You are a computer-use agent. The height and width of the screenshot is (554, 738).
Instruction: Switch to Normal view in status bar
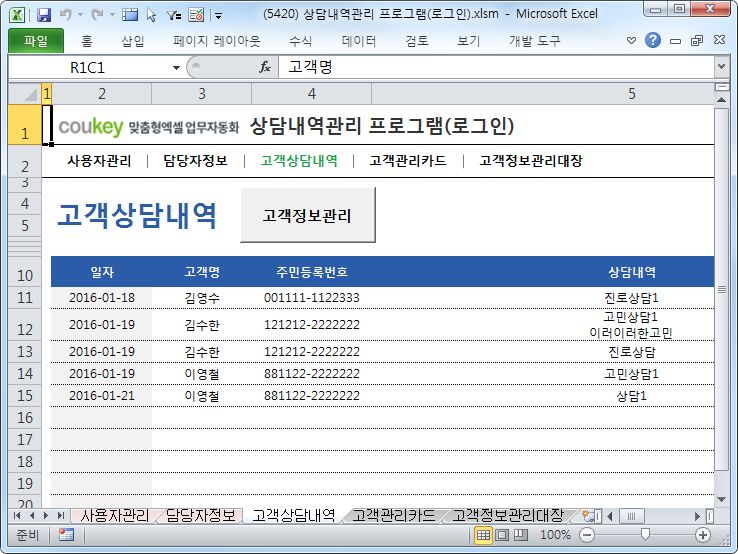click(x=483, y=535)
